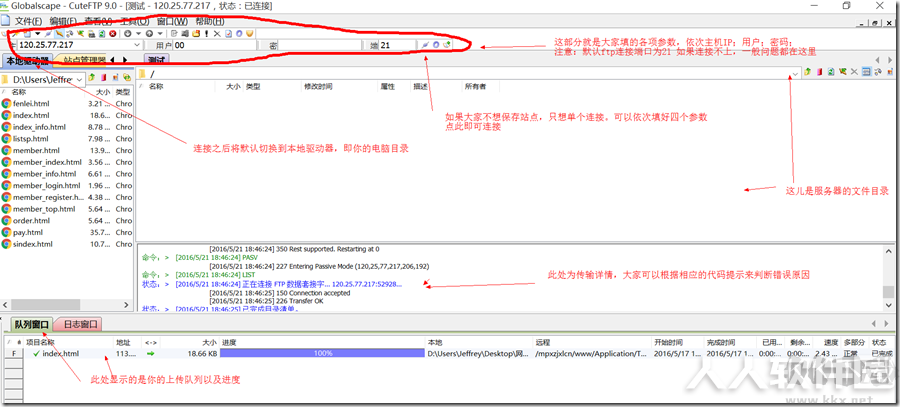Click the properties page icon beside main toolbar X
Image resolution: width=900 pixels, height=407 pixels.
click(x=228, y=34)
